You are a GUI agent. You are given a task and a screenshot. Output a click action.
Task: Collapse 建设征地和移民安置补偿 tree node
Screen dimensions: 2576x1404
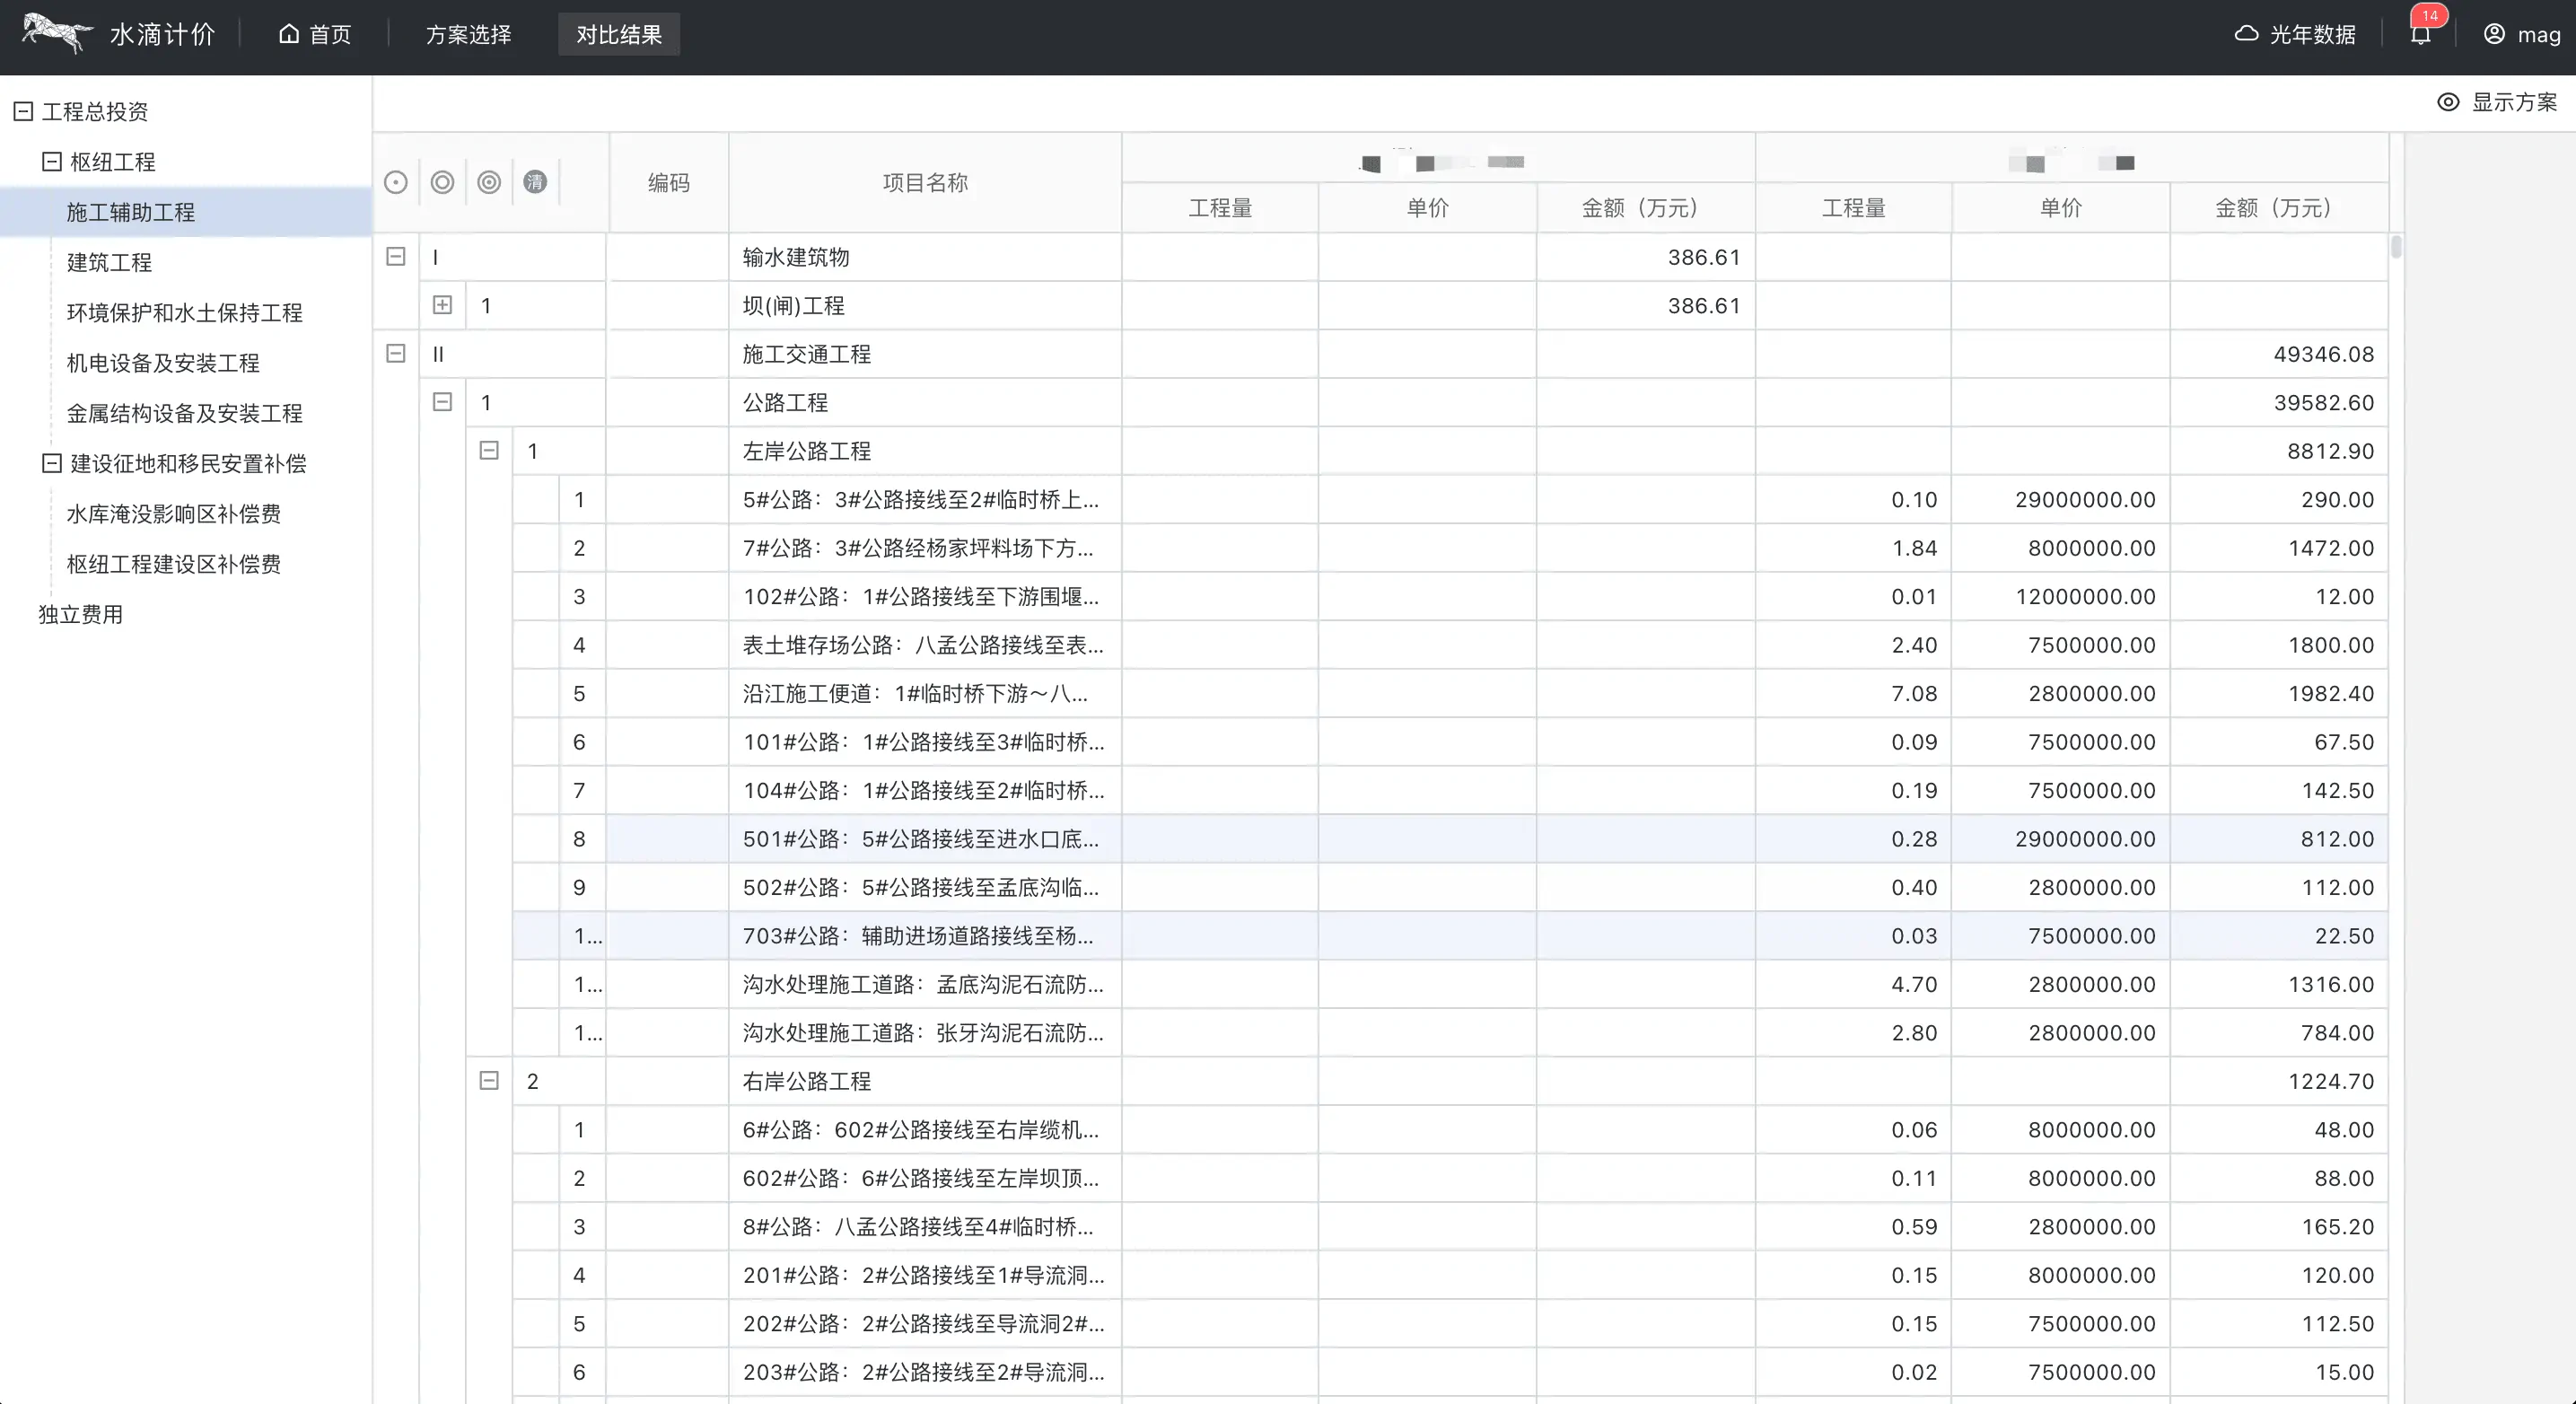[x=51, y=463]
